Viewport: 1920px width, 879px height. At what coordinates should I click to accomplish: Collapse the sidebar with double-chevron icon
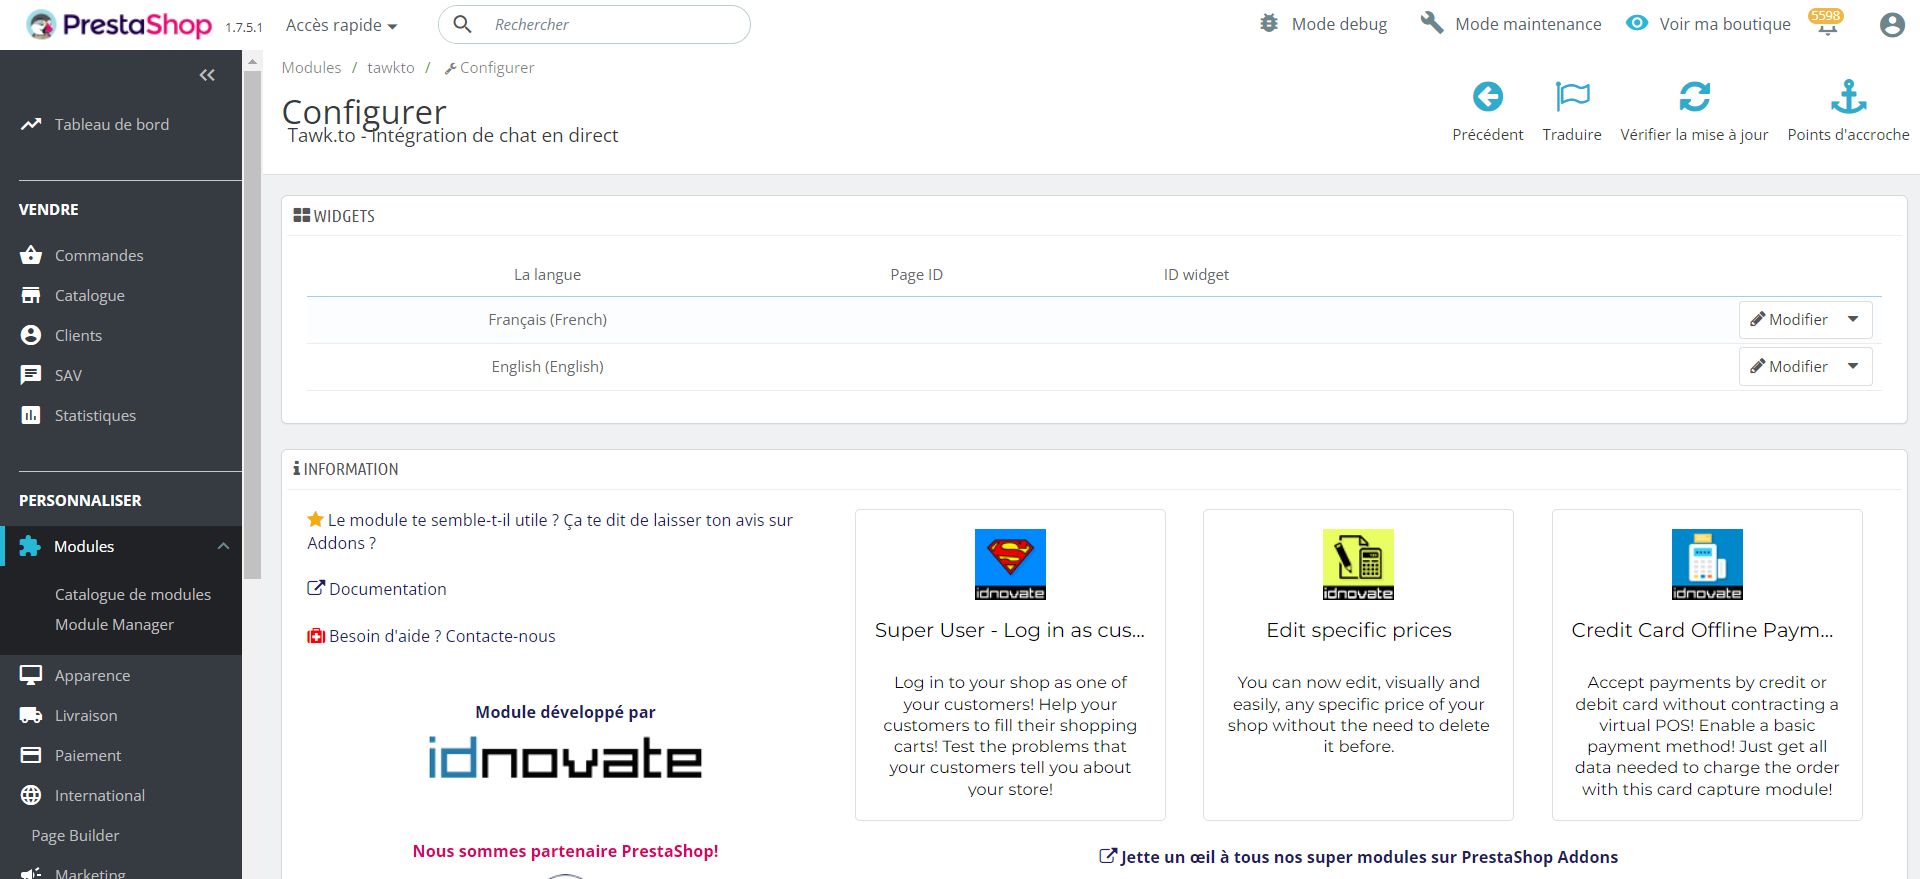click(207, 75)
